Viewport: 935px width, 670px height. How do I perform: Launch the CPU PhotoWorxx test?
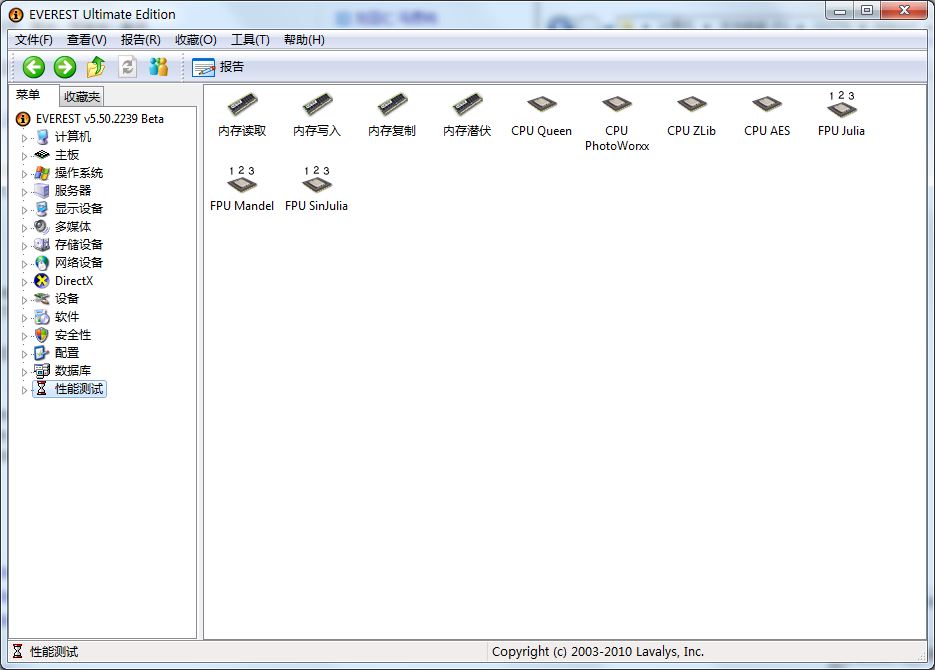point(616,108)
